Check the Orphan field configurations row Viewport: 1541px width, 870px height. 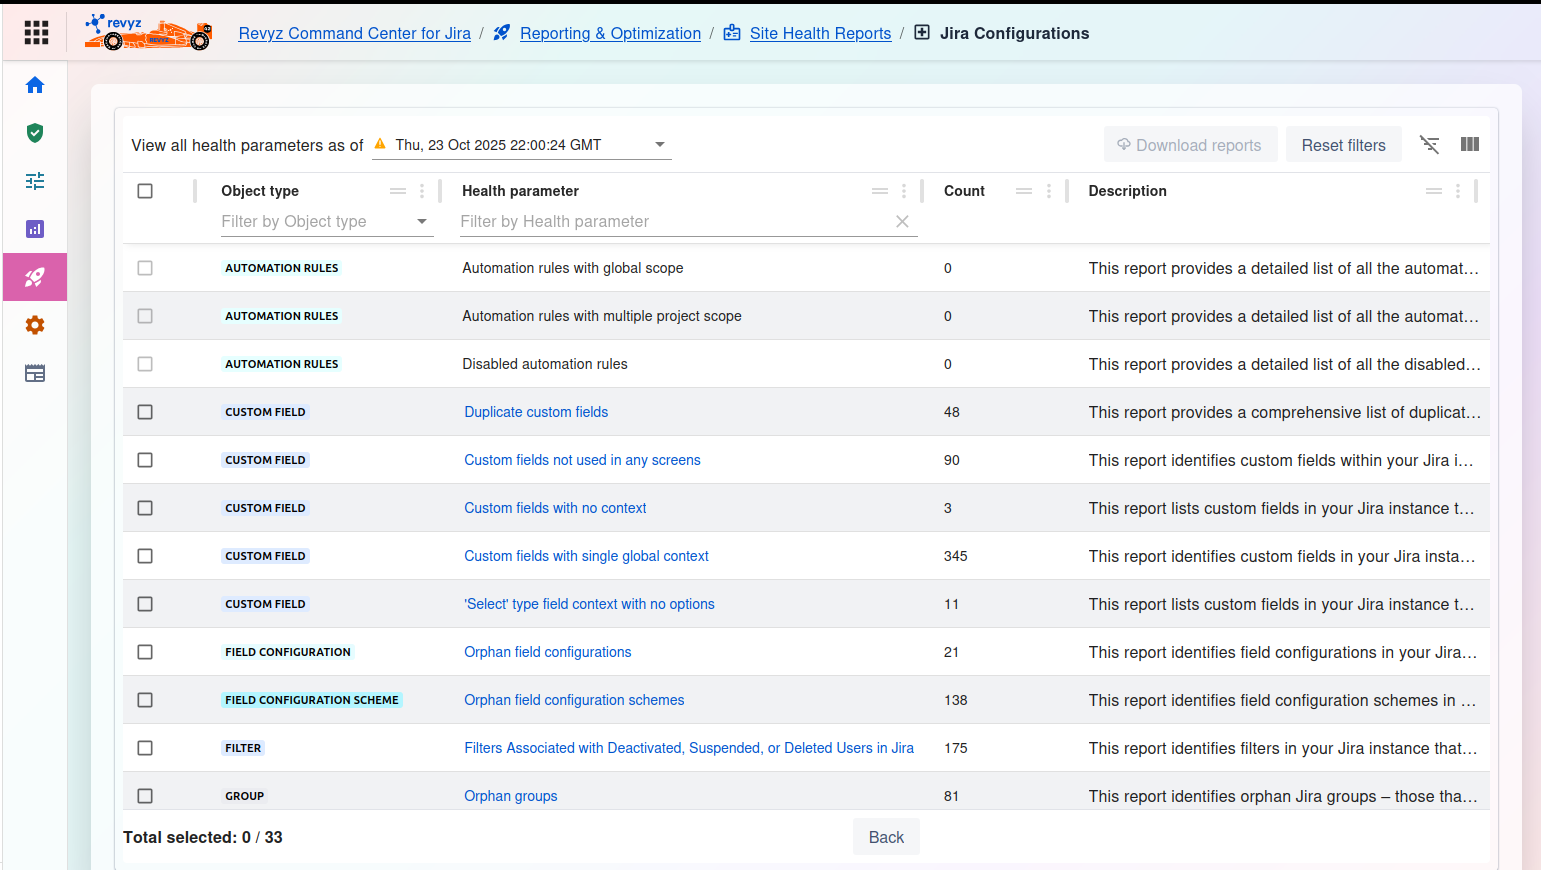click(145, 652)
